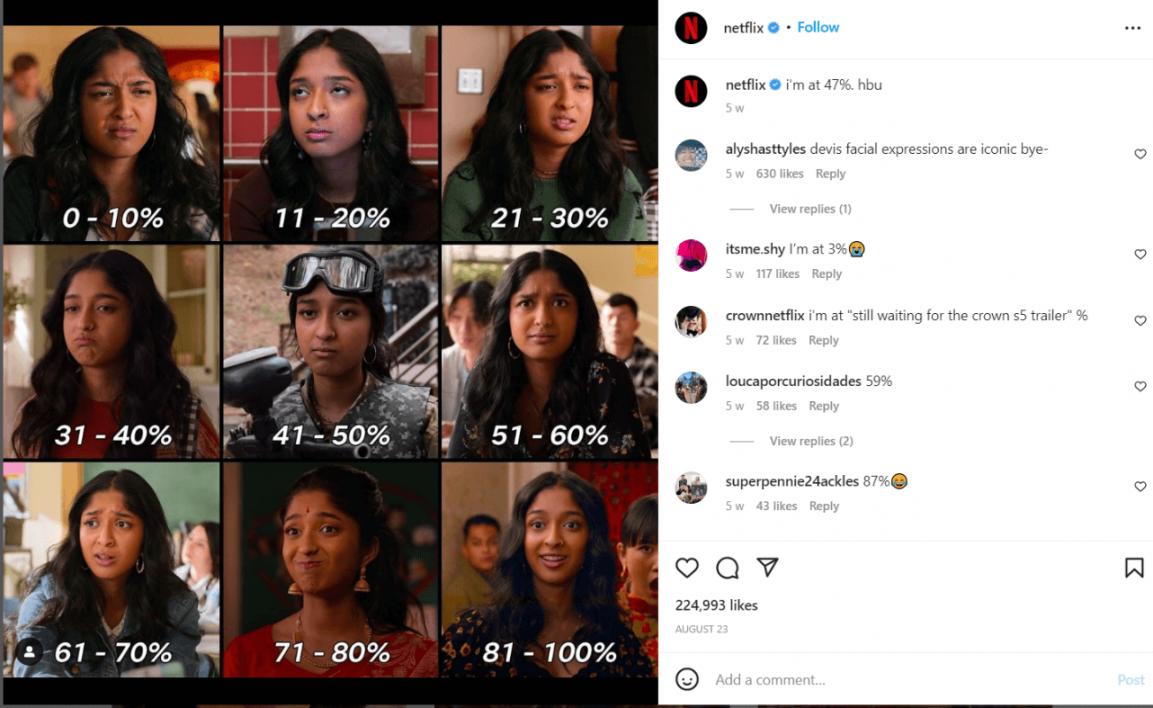The width and height of the screenshot is (1153, 708).
Task: Open the more options three-dot menu
Action: coord(1132,28)
